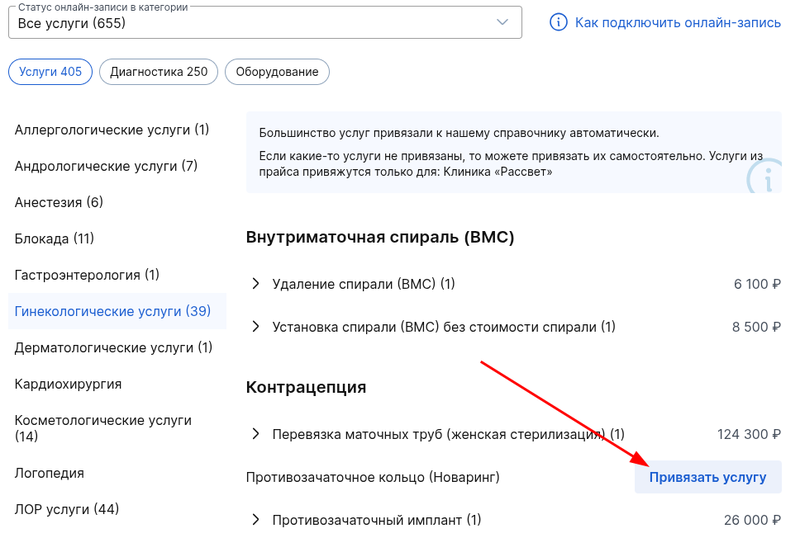
Task: Select the Андрологические услуги category
Action: pos(106,166)
